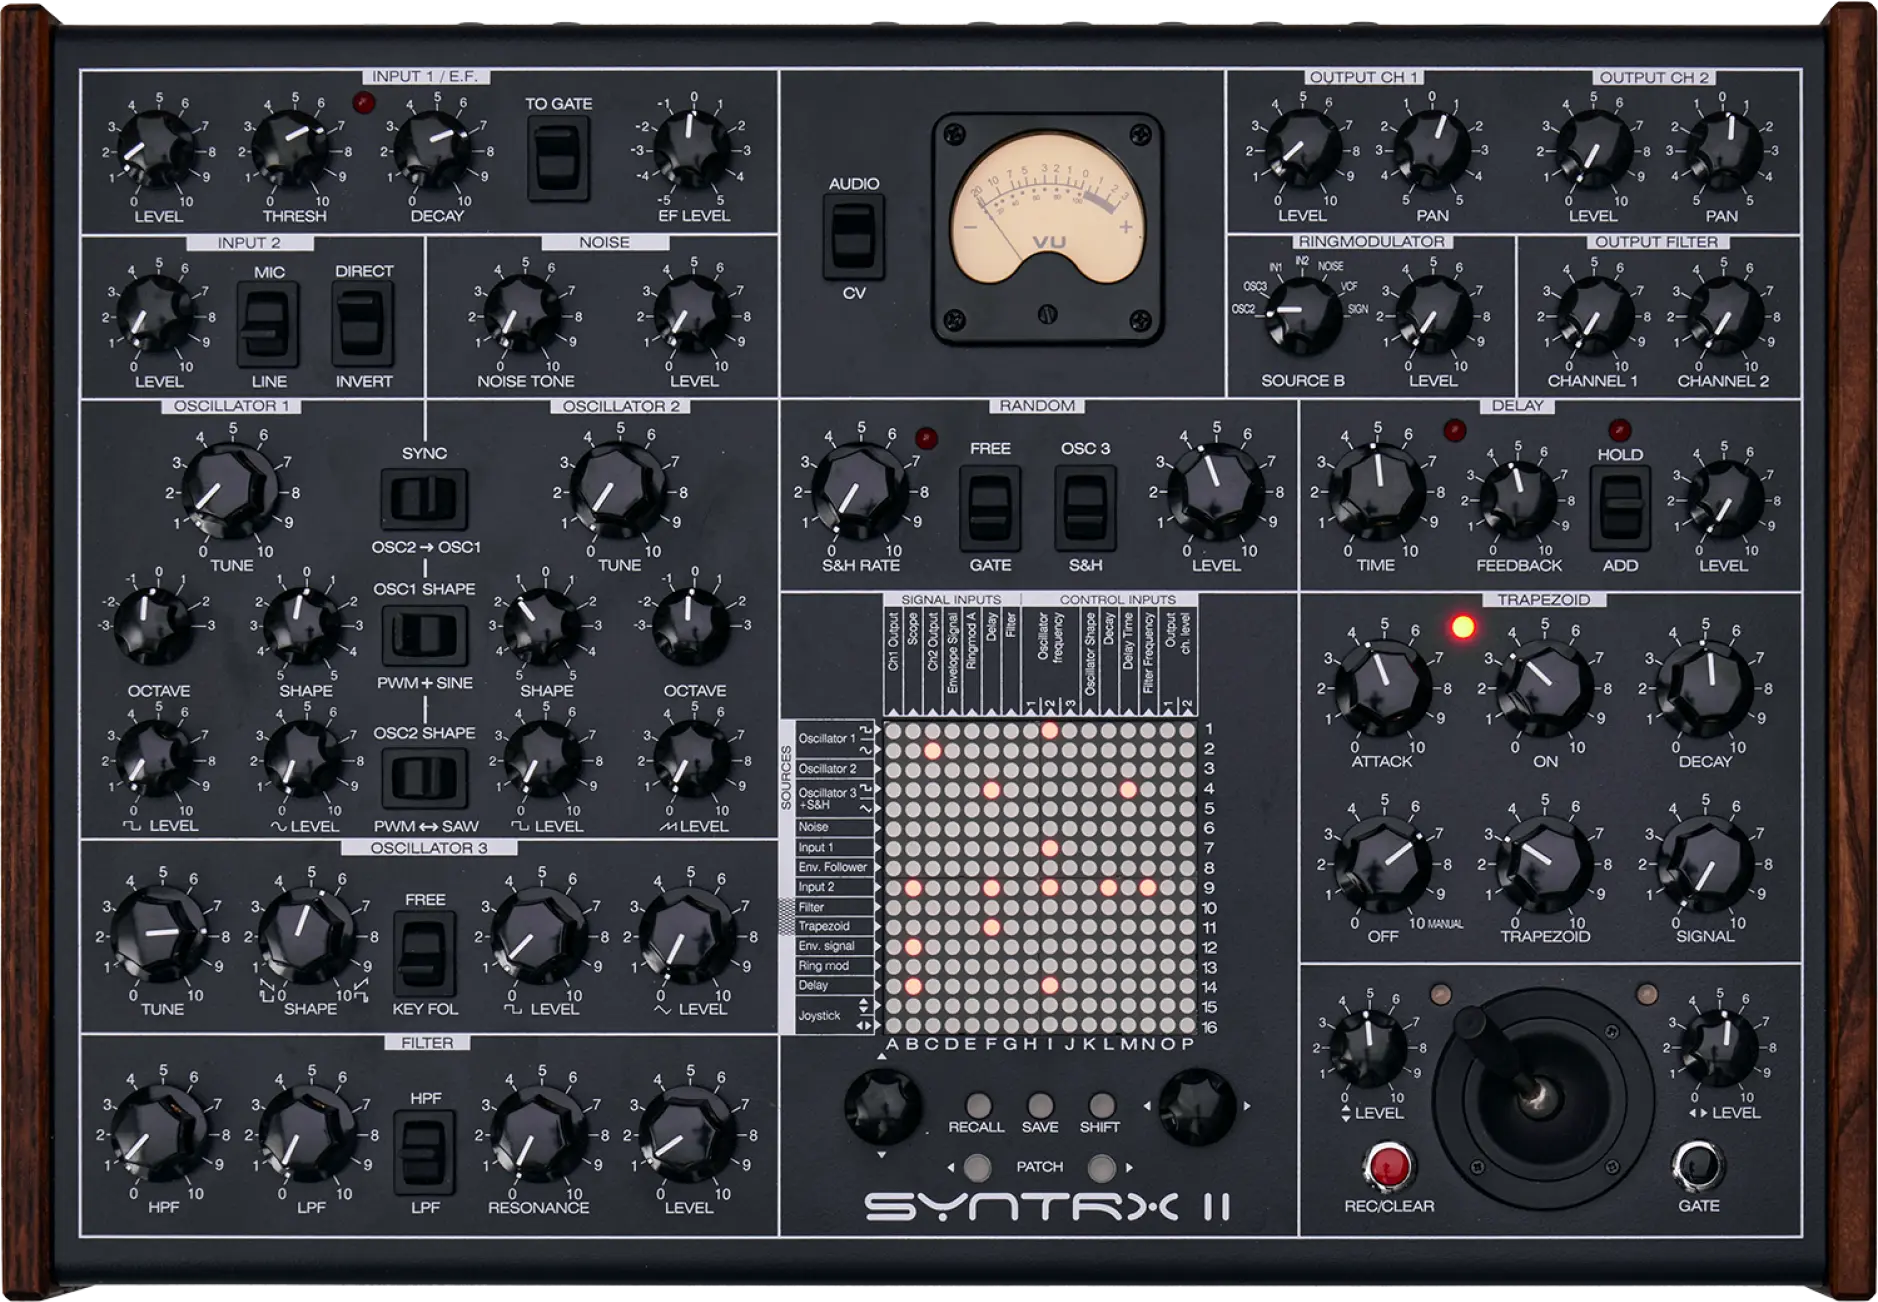
Task: Click the filter RESONANCE knob
Action: point(540,1135)
